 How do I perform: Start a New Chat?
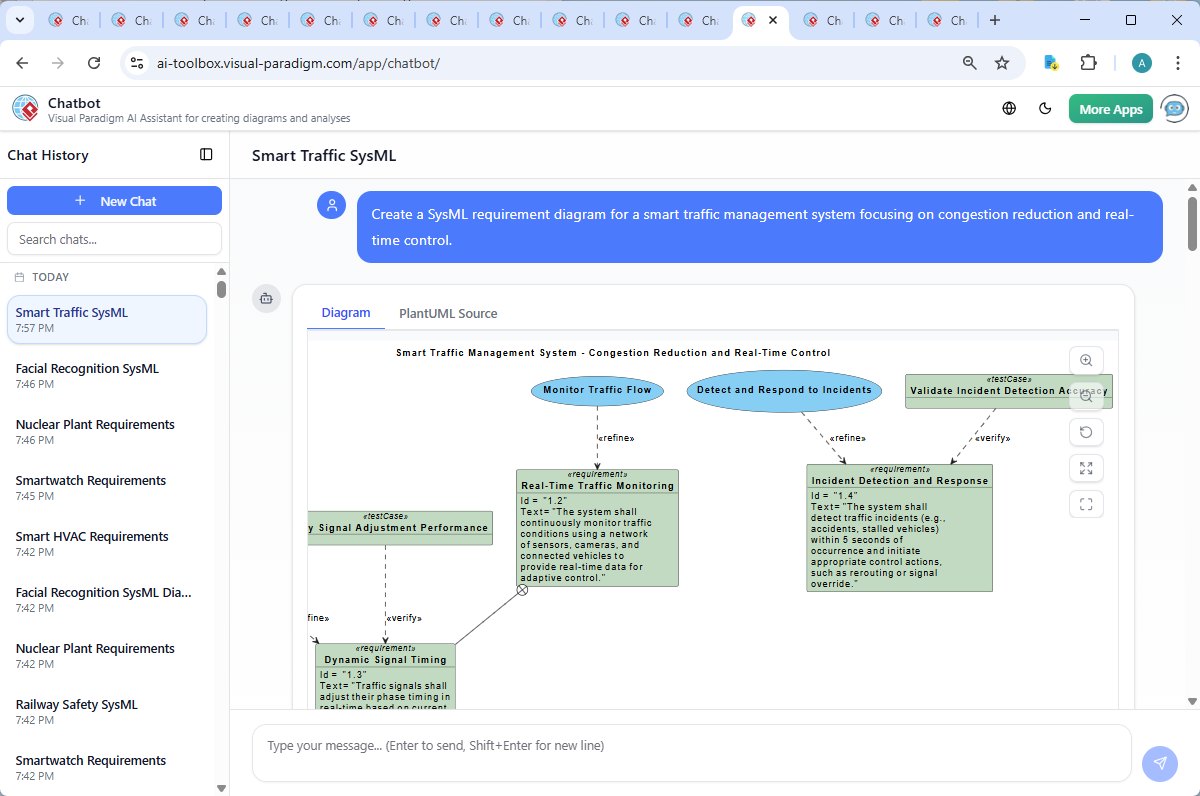coord(114,200)
